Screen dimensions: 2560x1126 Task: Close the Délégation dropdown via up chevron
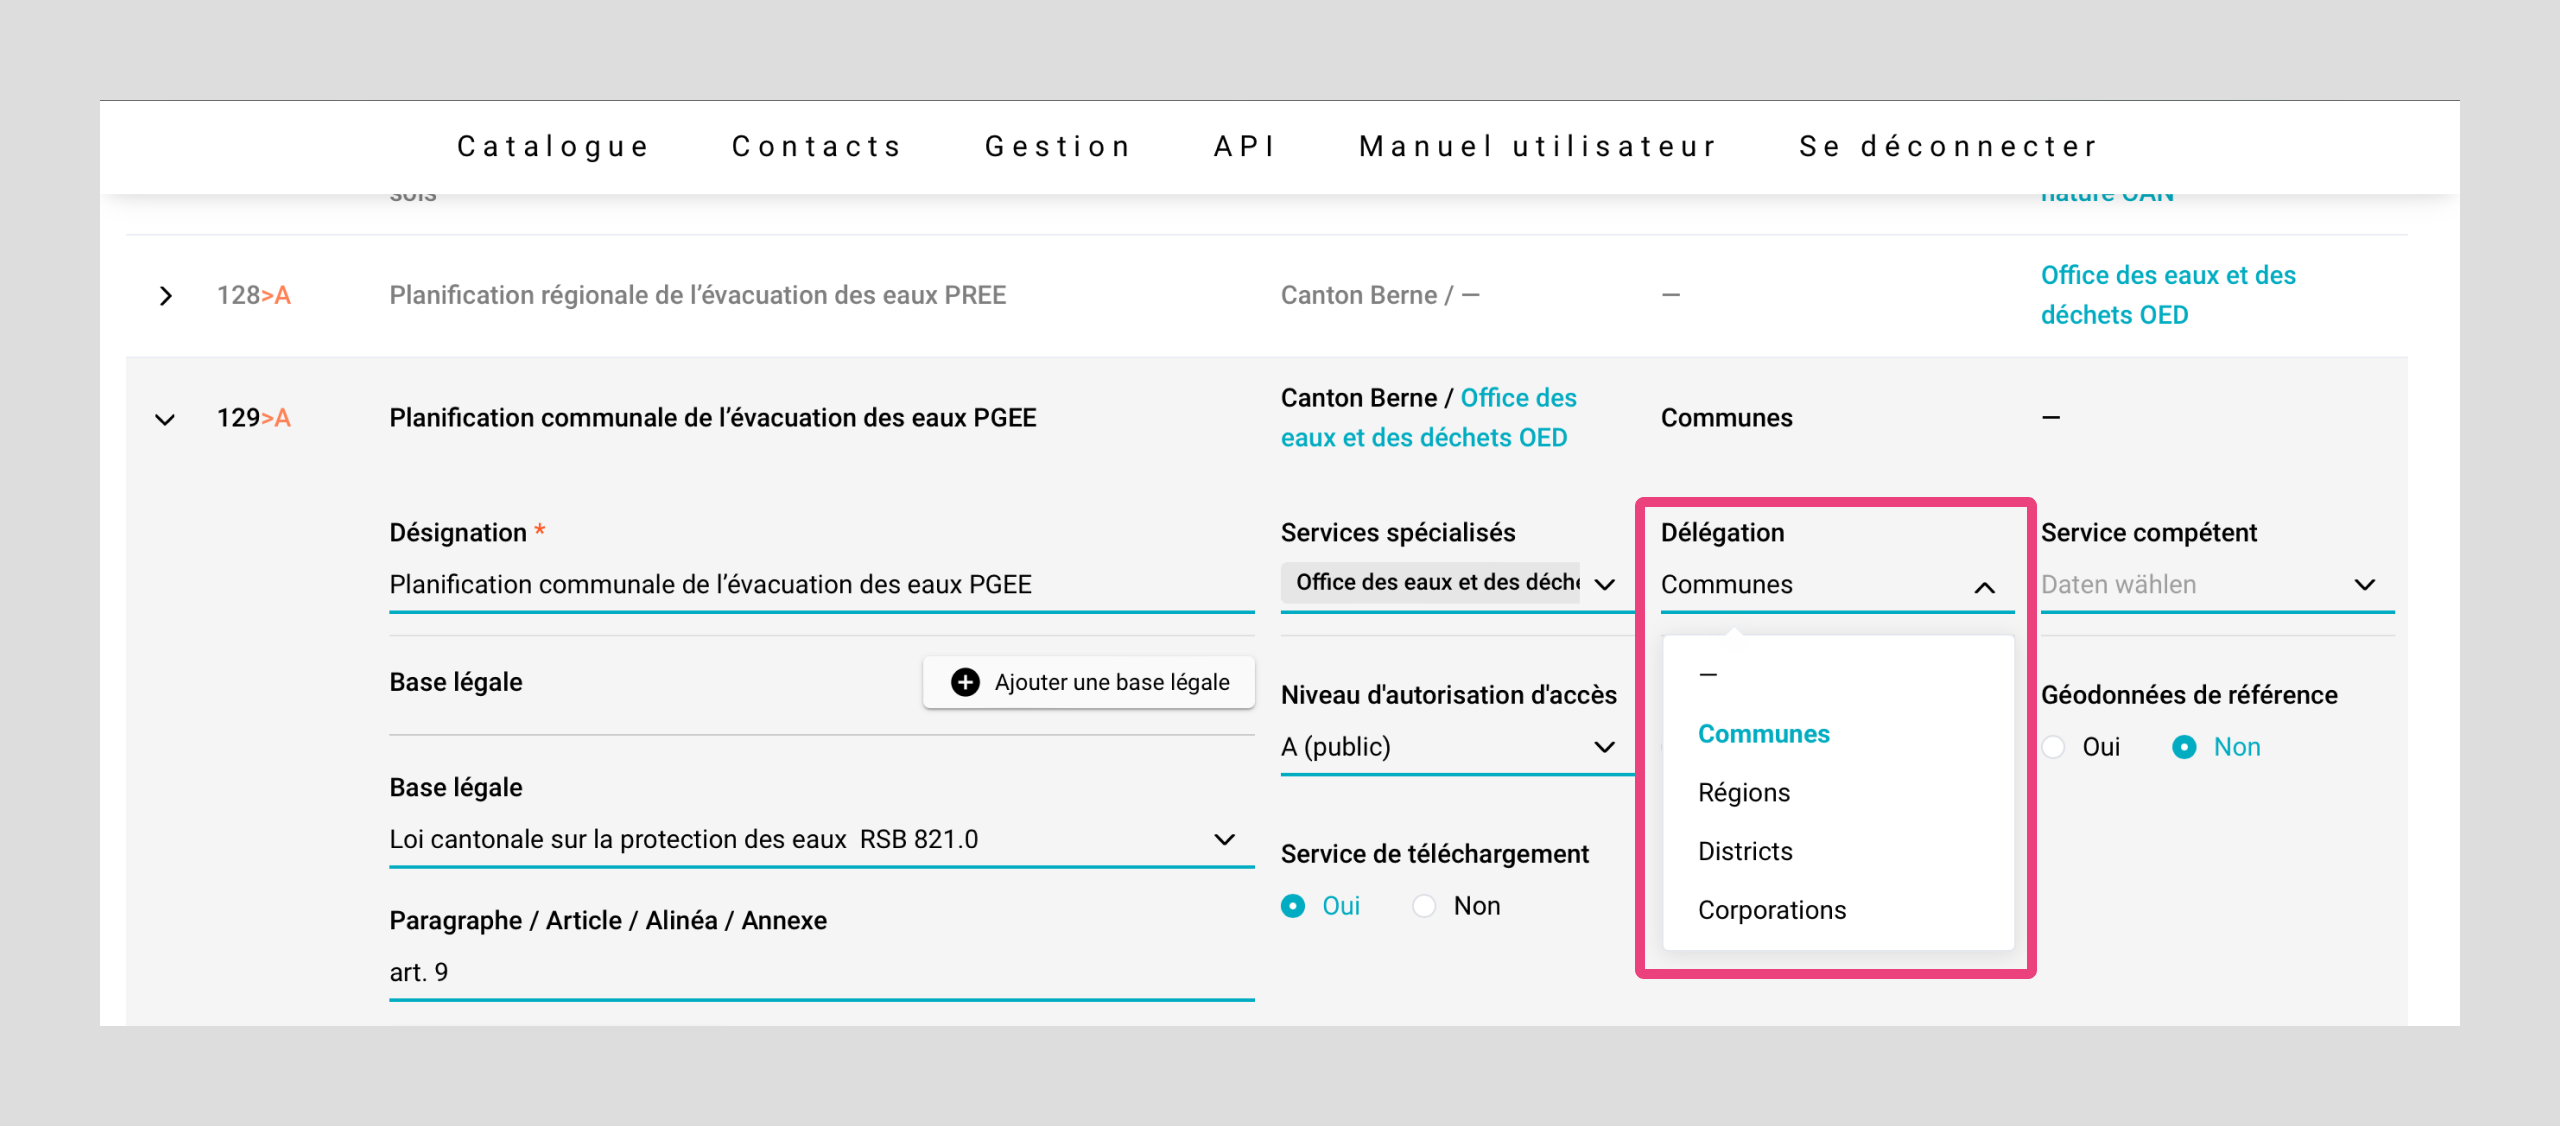pyautogui.click(x=1984, y=587)
